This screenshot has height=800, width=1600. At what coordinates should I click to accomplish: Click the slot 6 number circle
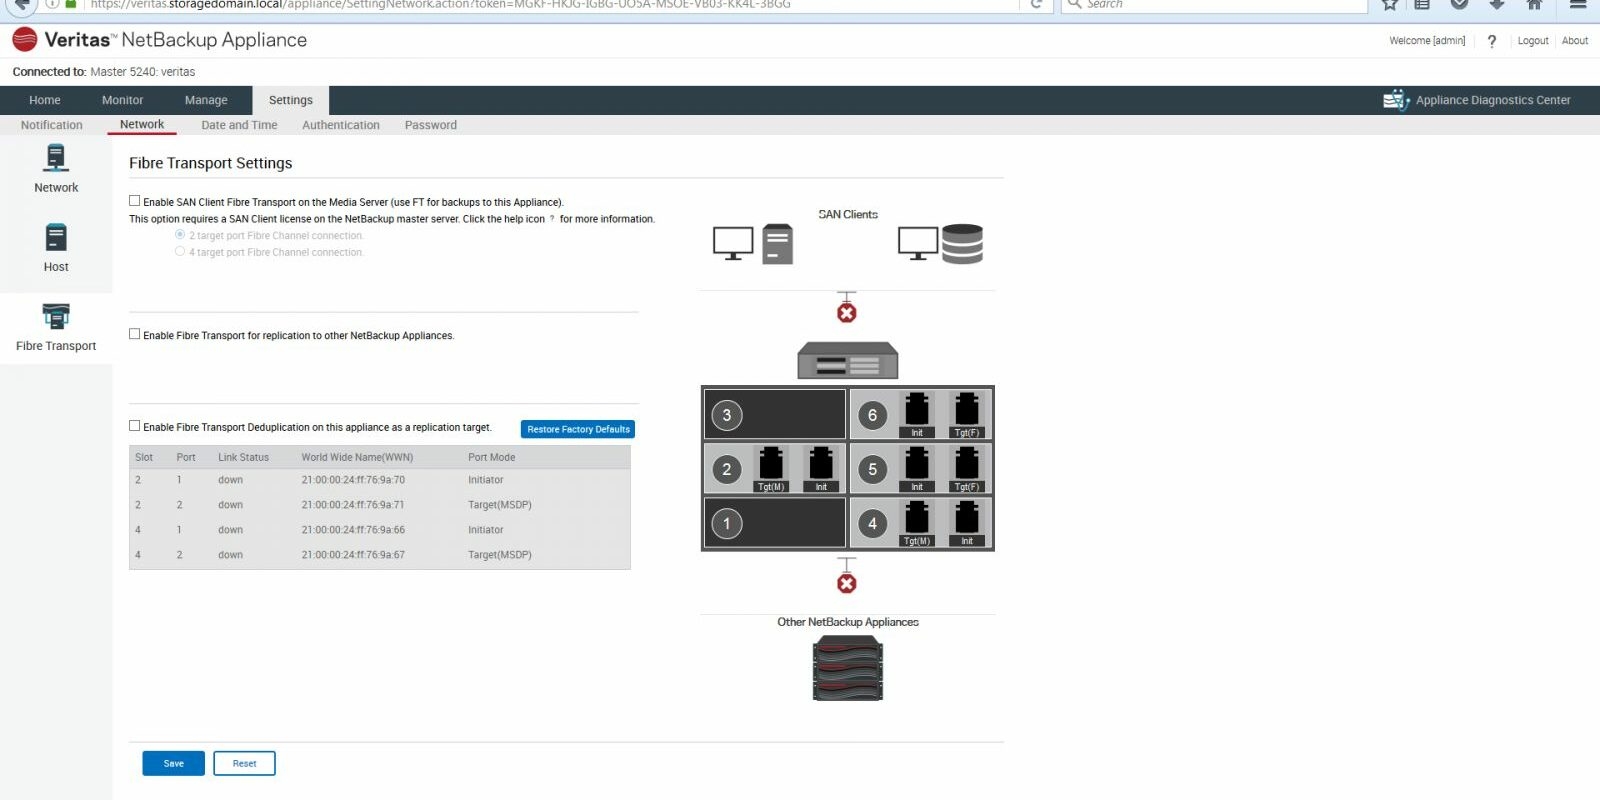pos(872,415)
